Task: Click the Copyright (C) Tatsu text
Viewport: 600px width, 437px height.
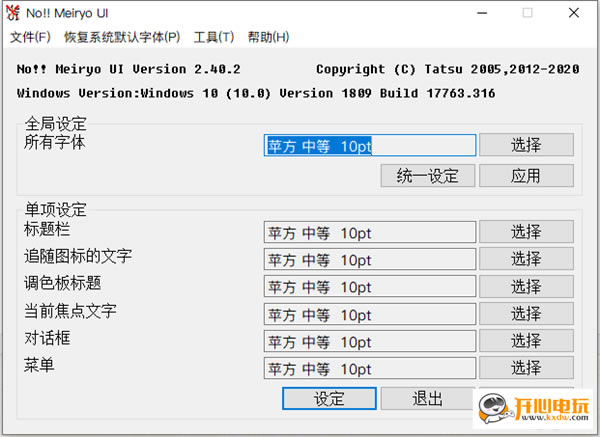Action: point(447,69)
